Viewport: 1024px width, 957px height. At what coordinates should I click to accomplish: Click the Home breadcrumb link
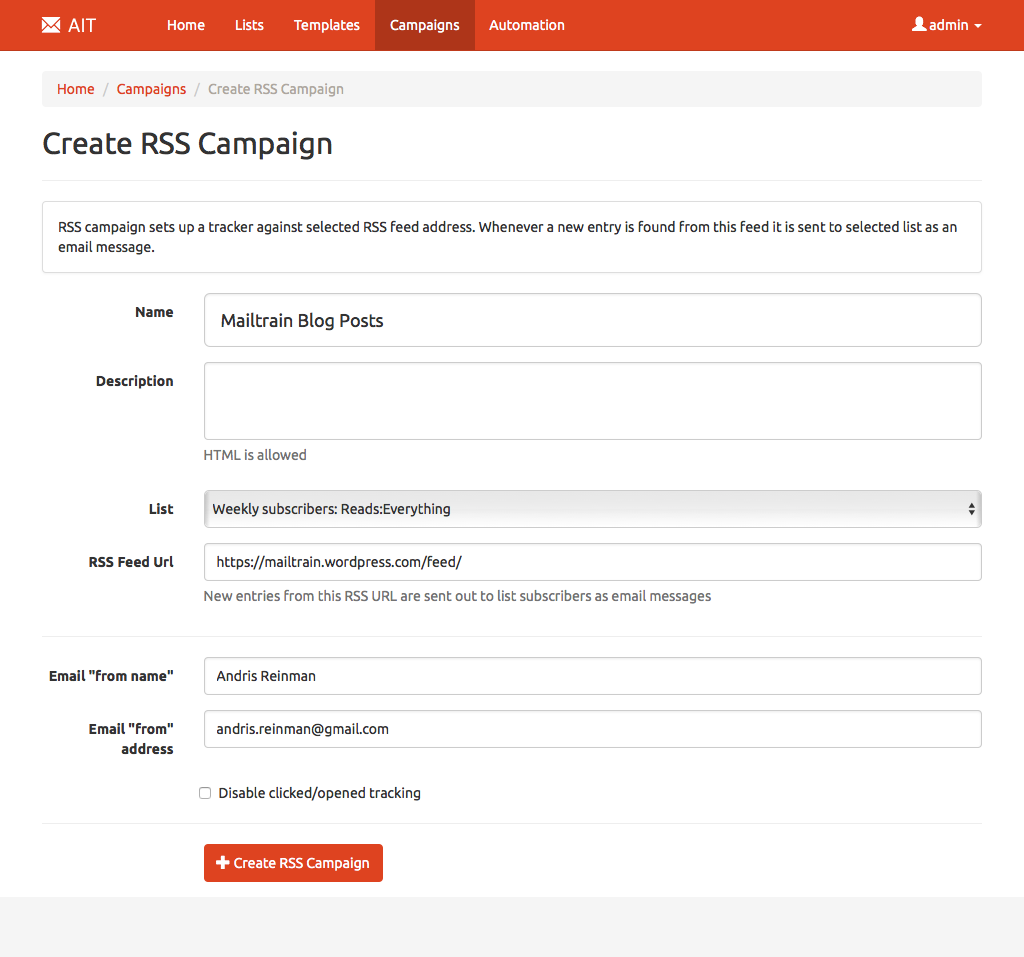[75, 89]
